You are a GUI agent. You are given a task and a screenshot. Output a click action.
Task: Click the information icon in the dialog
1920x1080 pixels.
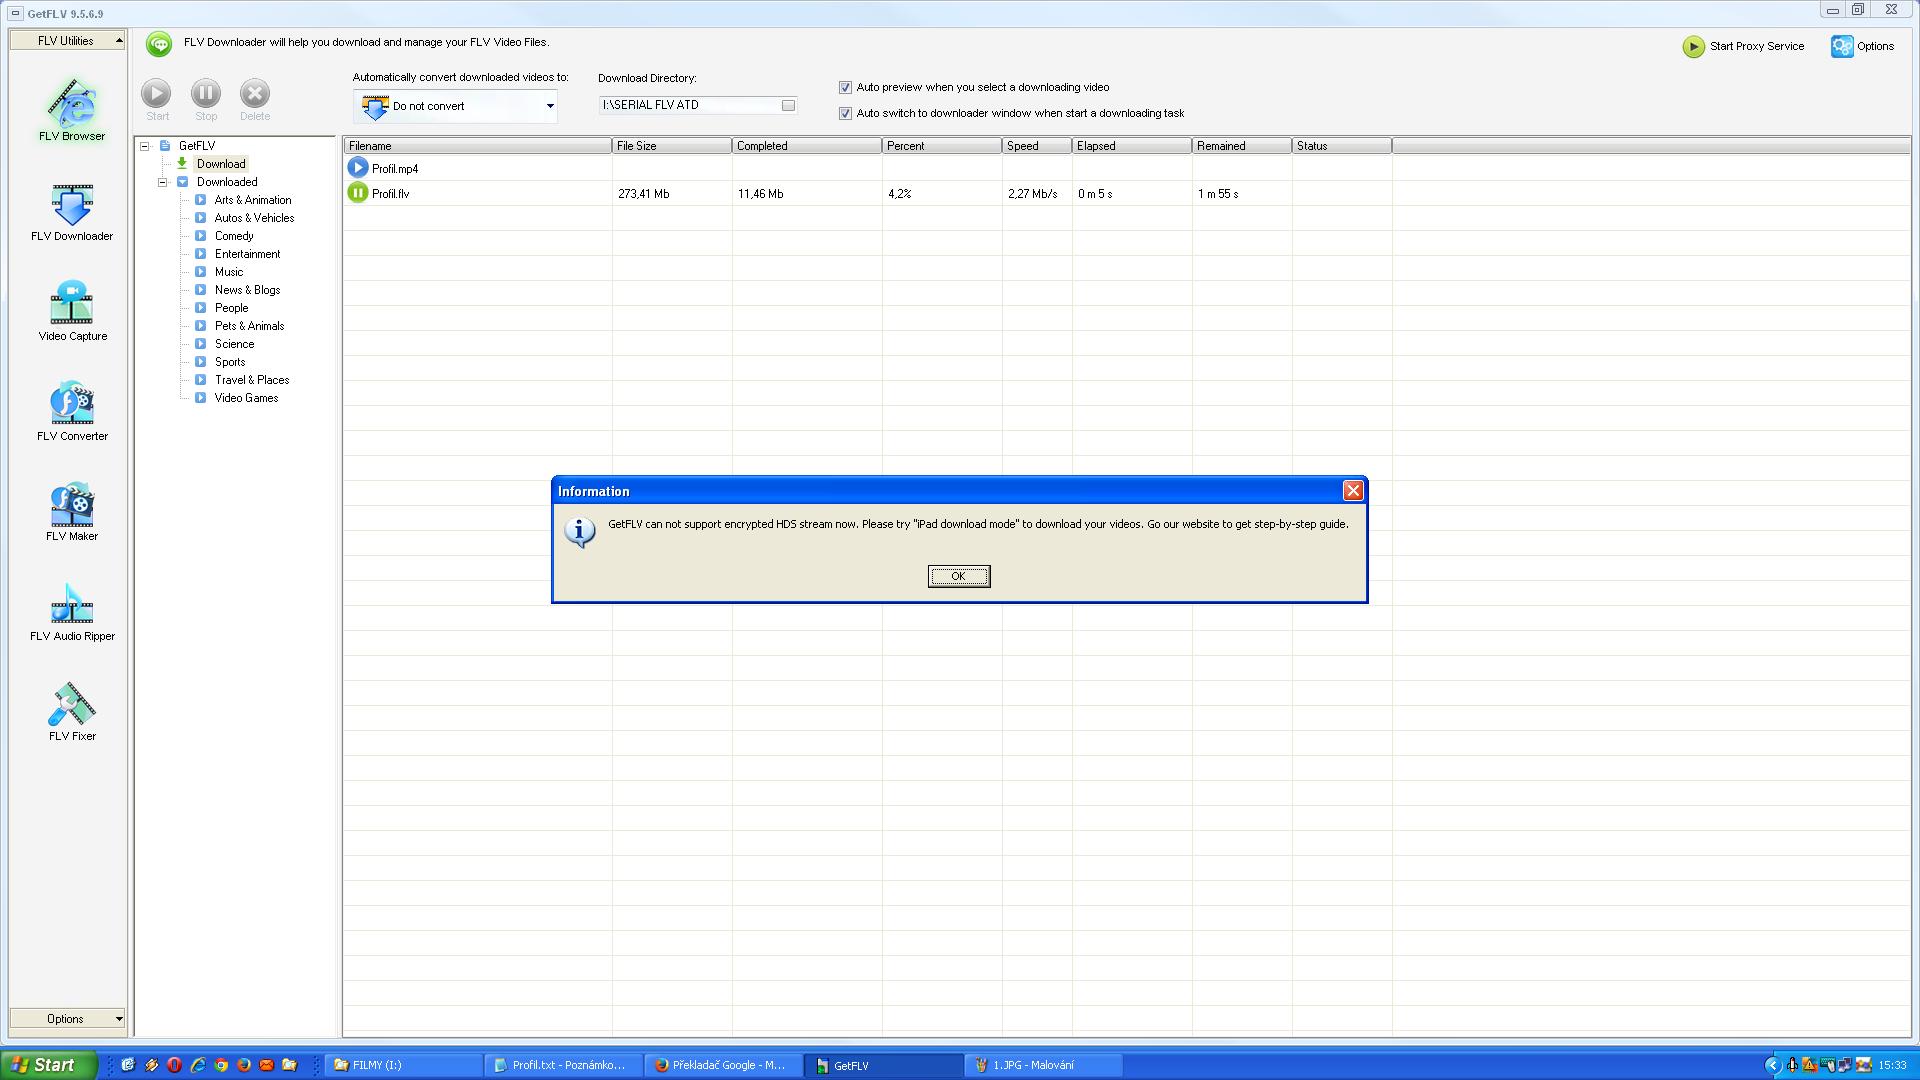[x=580, y=531]
